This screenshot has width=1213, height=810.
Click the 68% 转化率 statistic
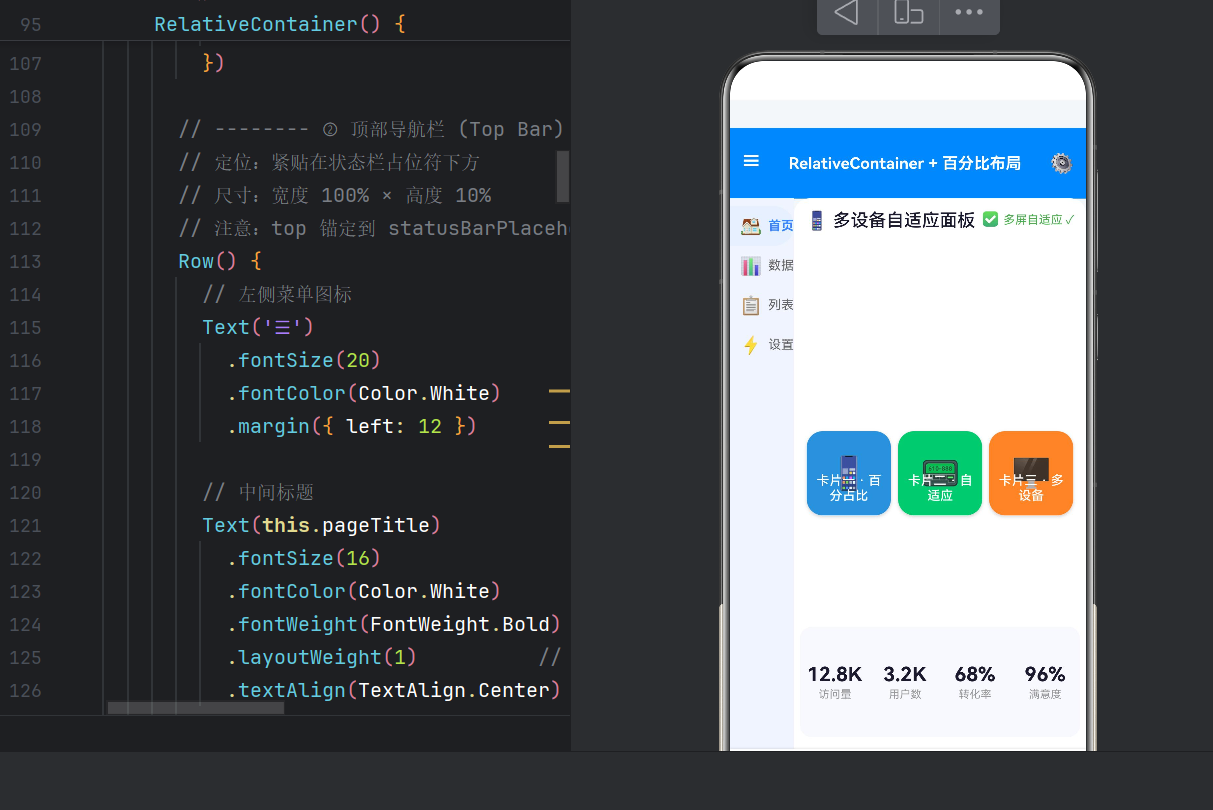point(975,682)
